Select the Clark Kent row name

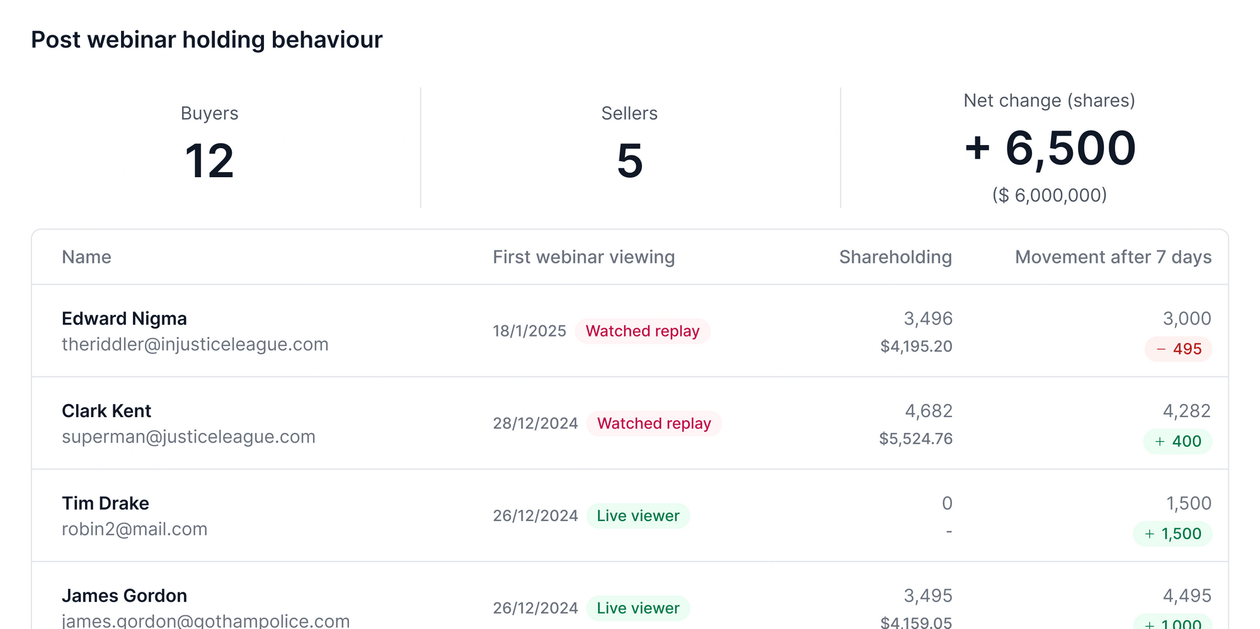click(x=107, y=411)
